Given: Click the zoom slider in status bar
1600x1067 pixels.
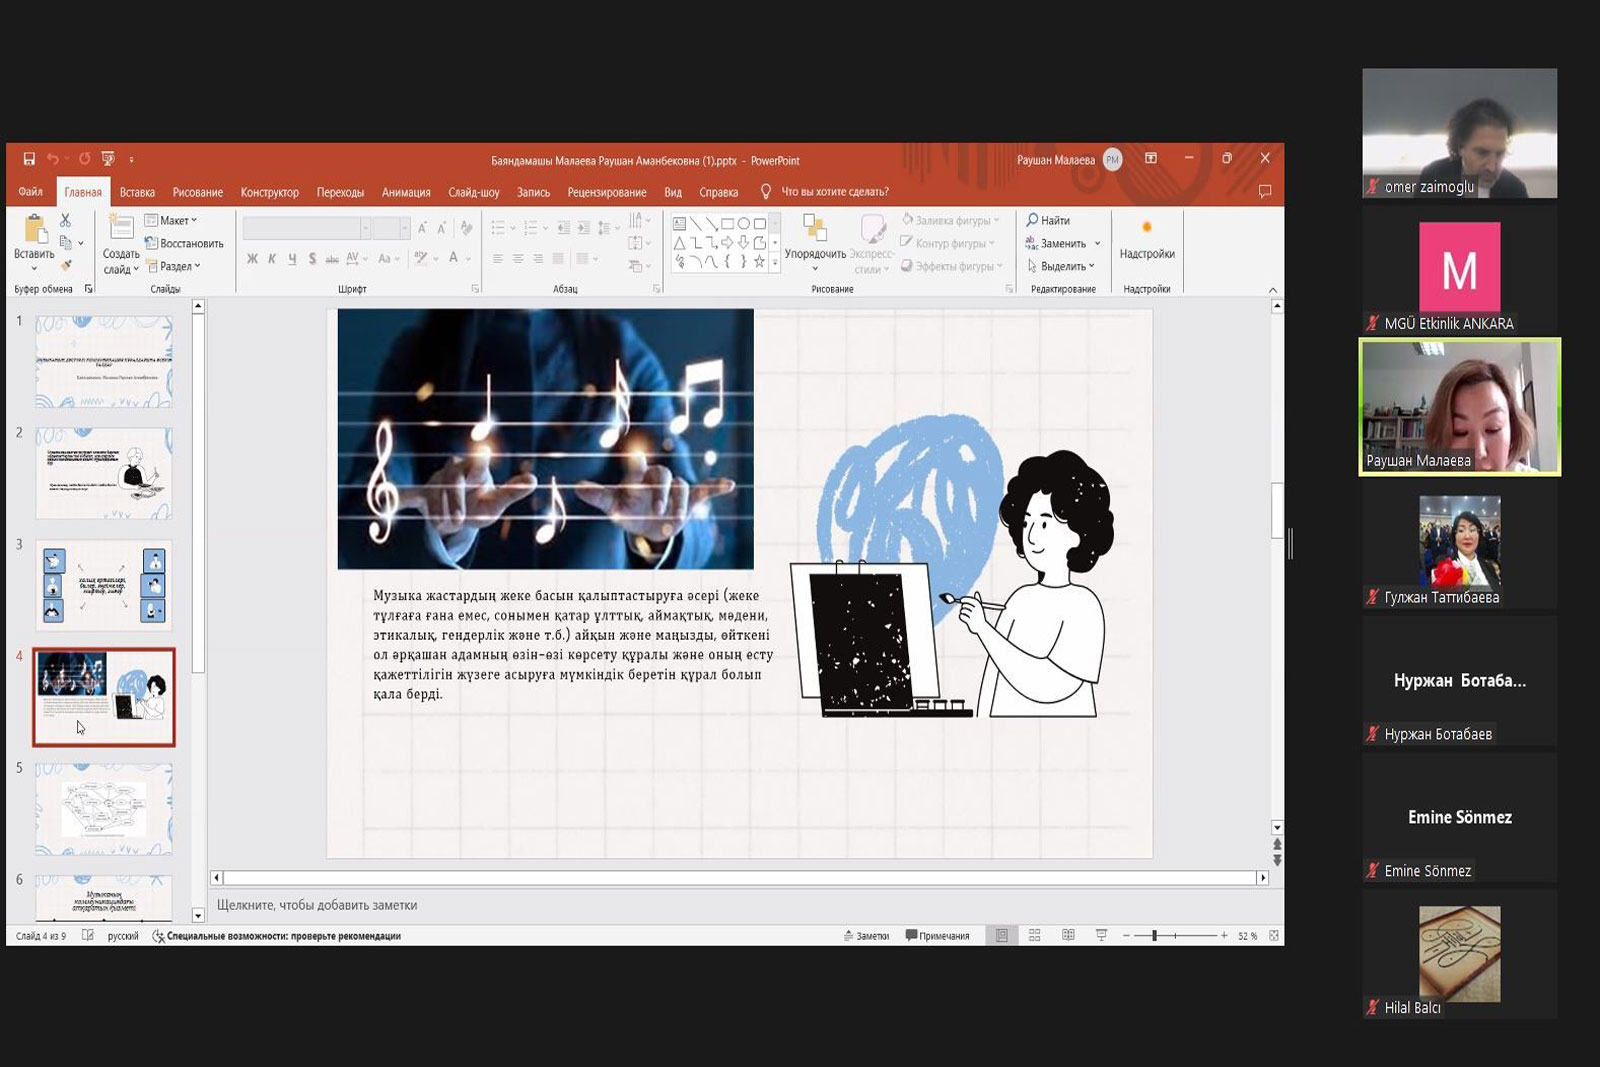Looking at the screenshot, I should click(x=1175, y=935).
